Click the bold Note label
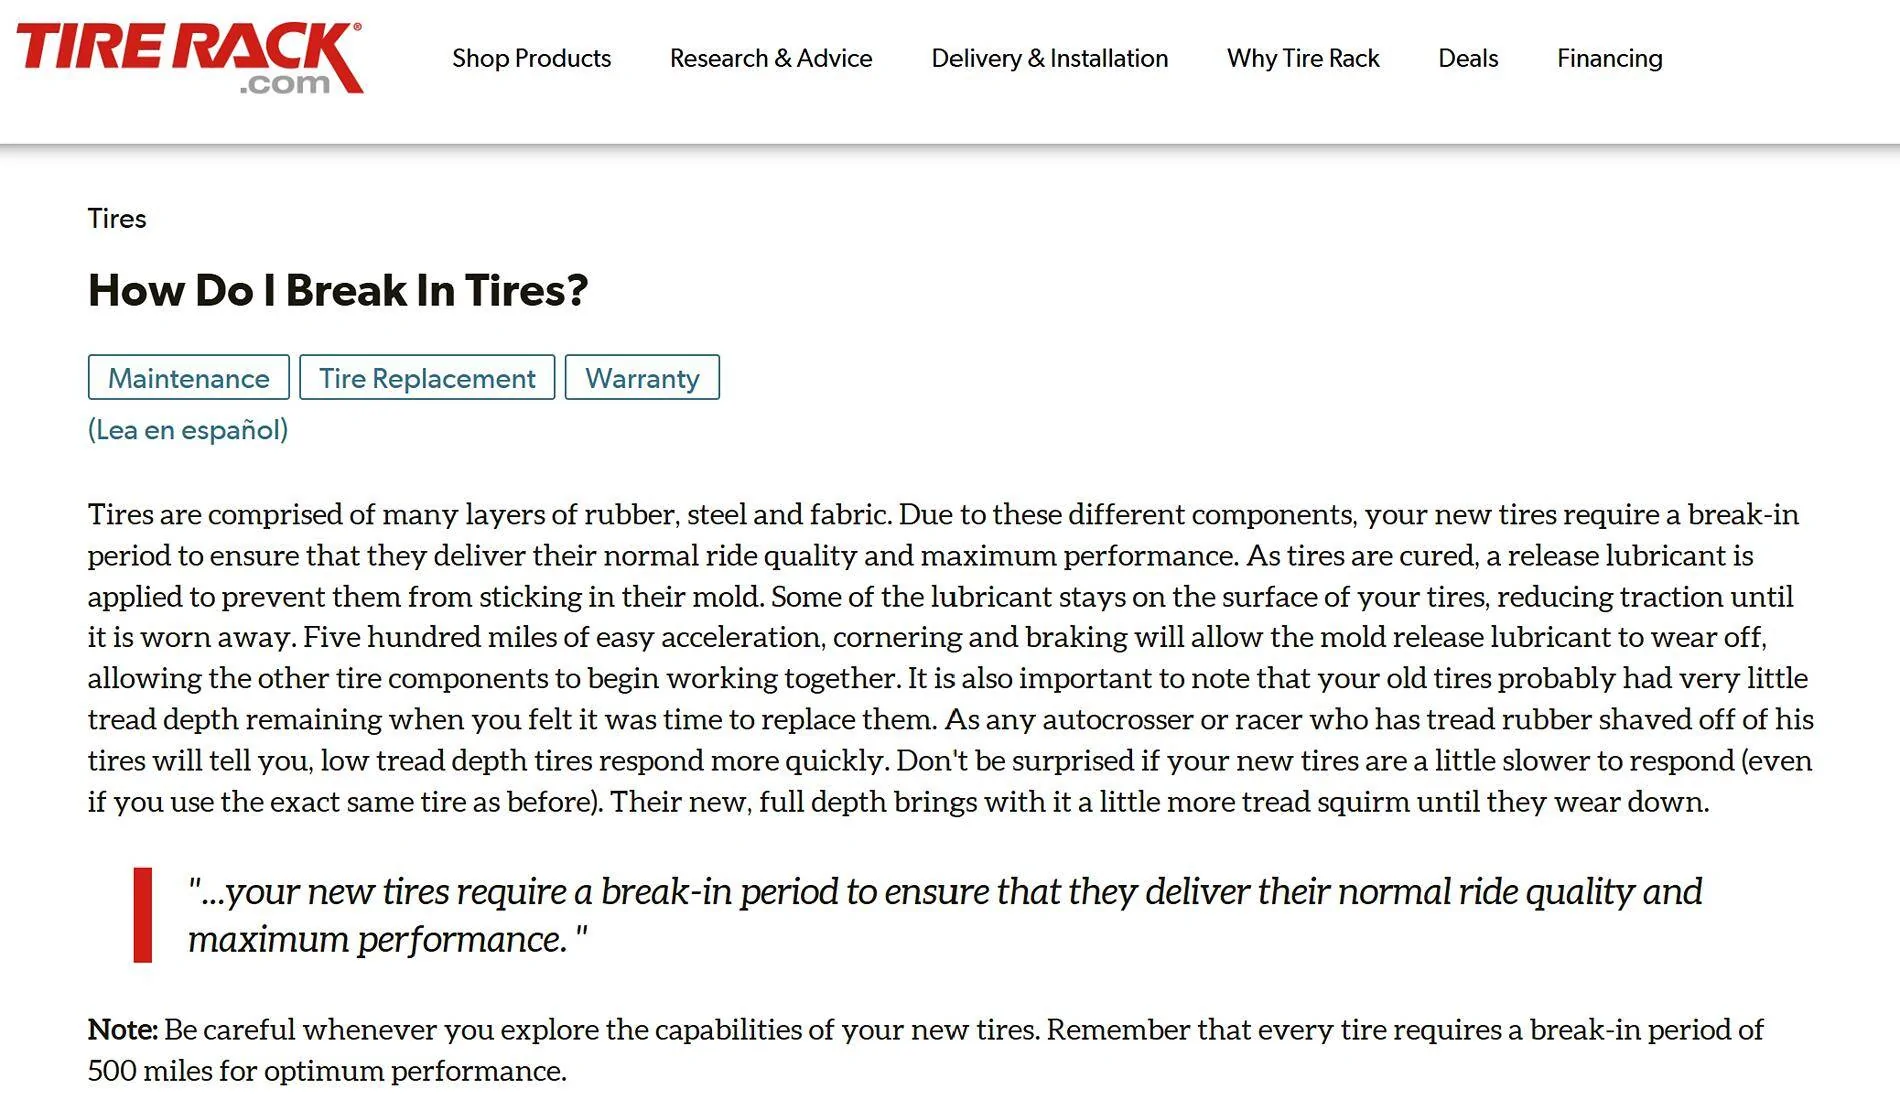The width and height of the screenshot is (1900, 1111). 123,1029
